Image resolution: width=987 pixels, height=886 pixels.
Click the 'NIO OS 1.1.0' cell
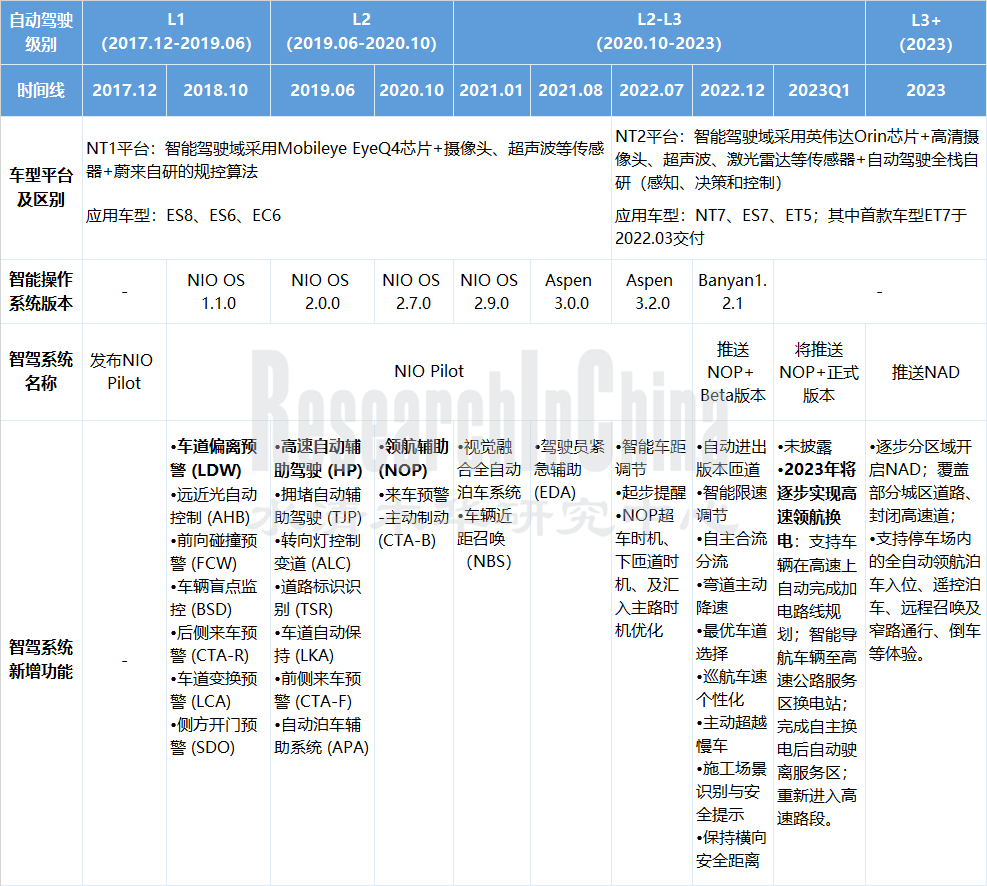(218, 291)
